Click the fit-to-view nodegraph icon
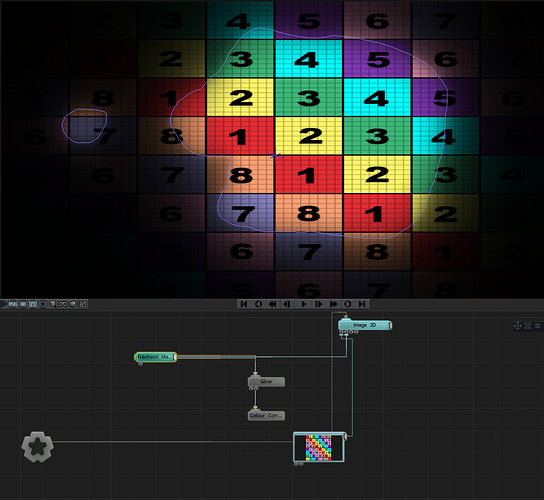The width and height of the screenshot is (544, 500). (528, 326)
